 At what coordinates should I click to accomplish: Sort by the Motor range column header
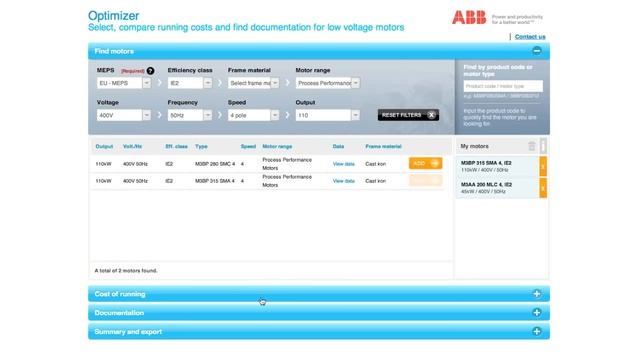tap(277, 146)
